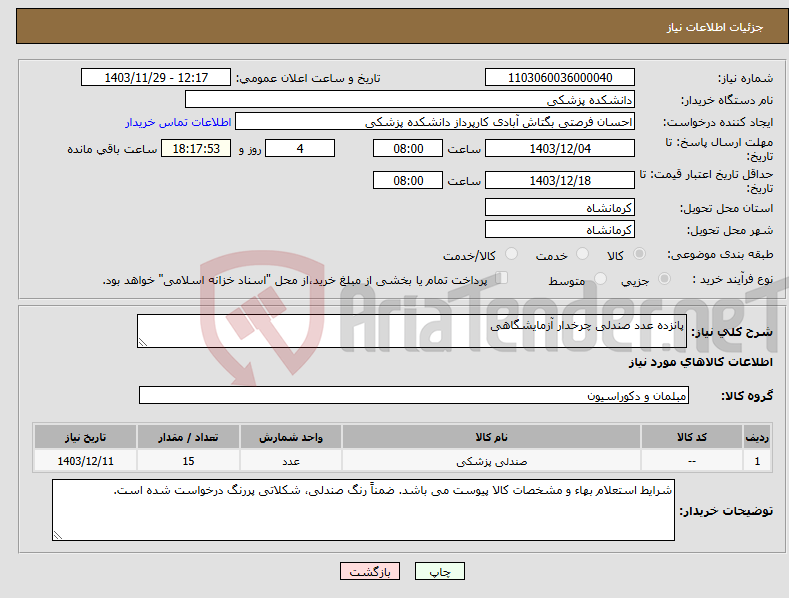Viewport: 789px width, 598px height.
Task: Click the واحد شمارش column header
Action: 291,437
